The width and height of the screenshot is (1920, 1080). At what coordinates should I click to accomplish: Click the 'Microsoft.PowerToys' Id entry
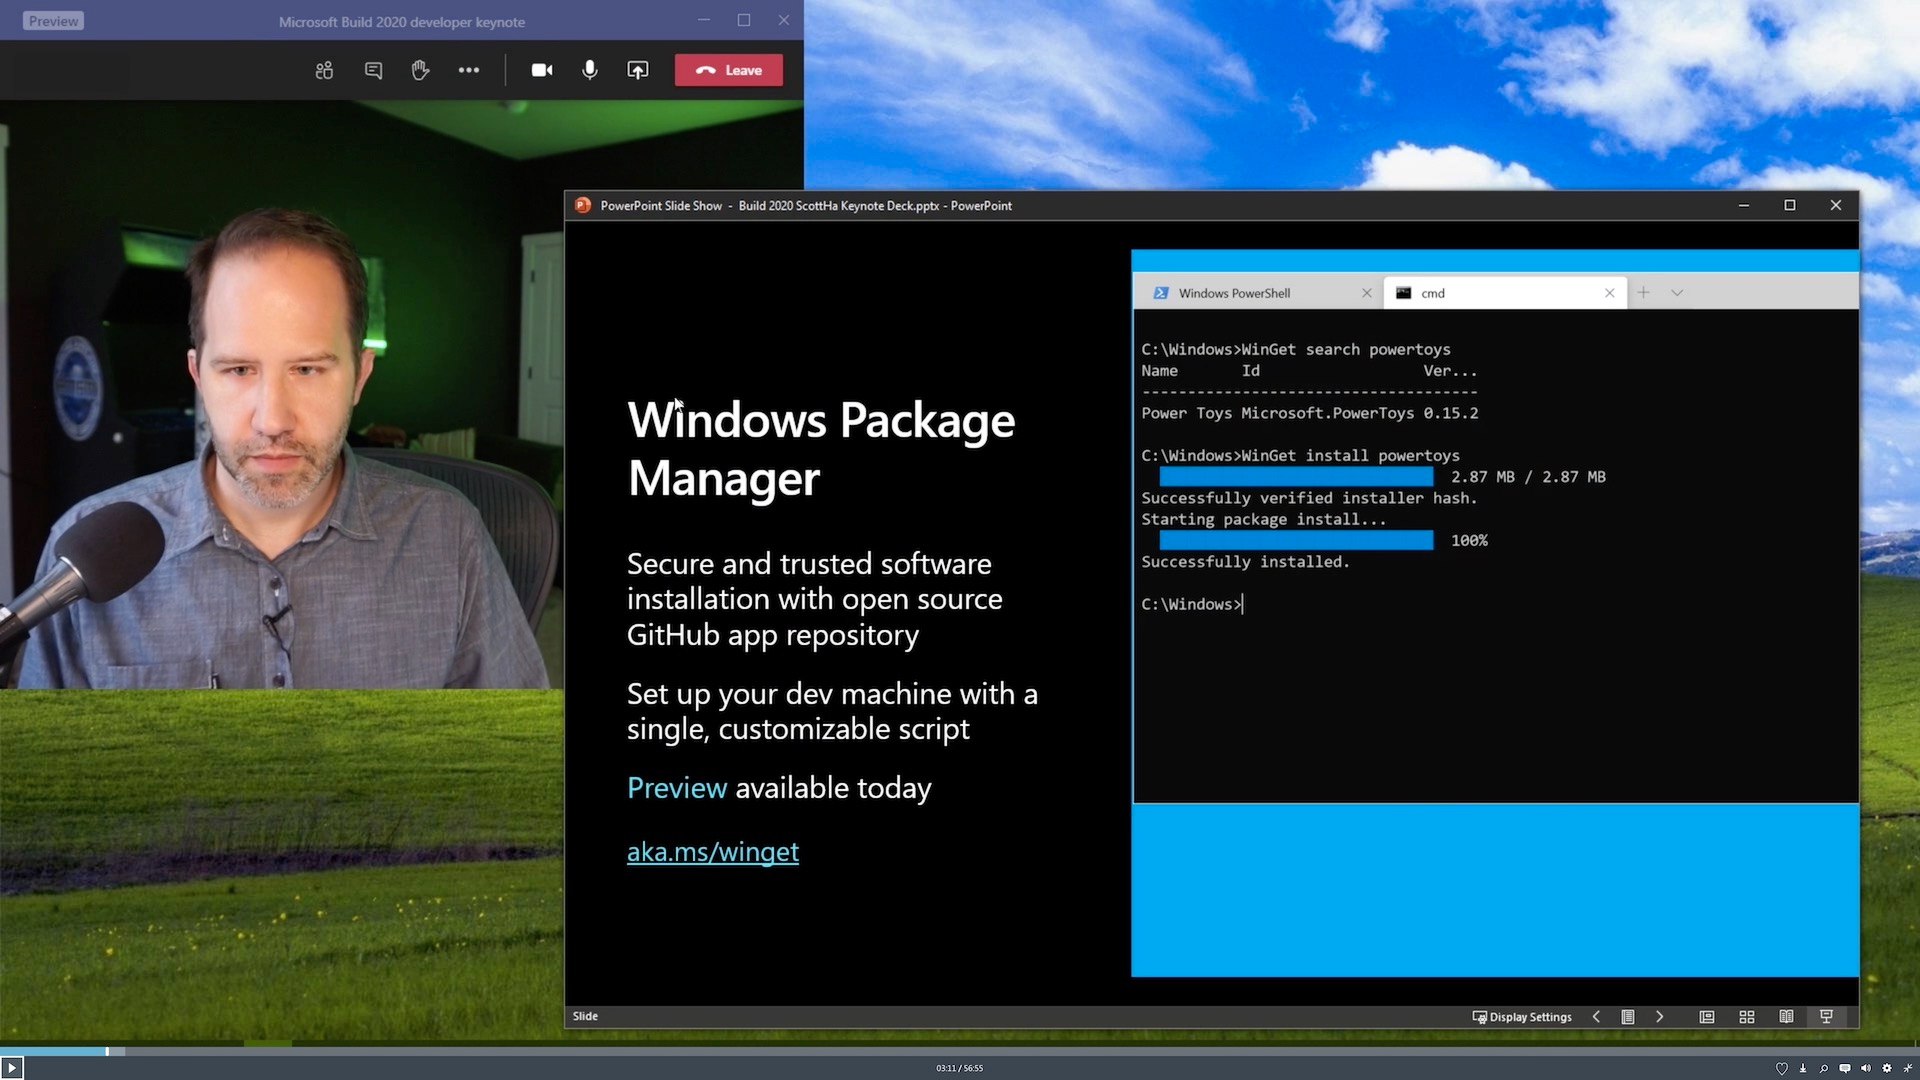[x=1327, y=413]
